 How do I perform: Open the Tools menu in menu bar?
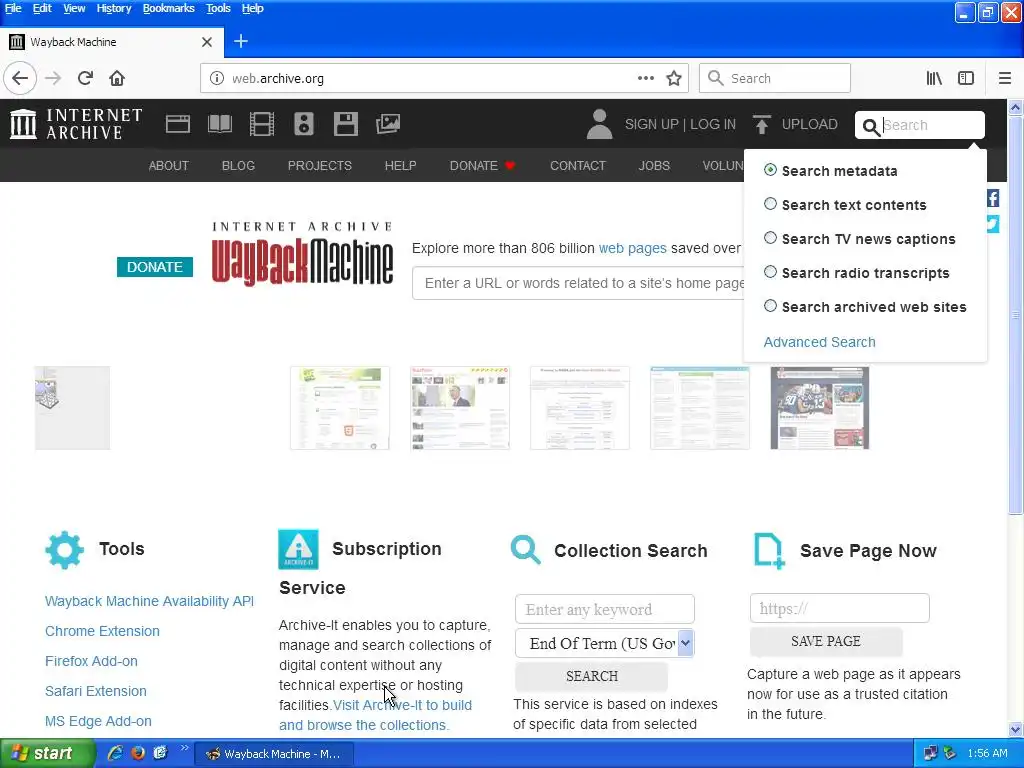218,8
